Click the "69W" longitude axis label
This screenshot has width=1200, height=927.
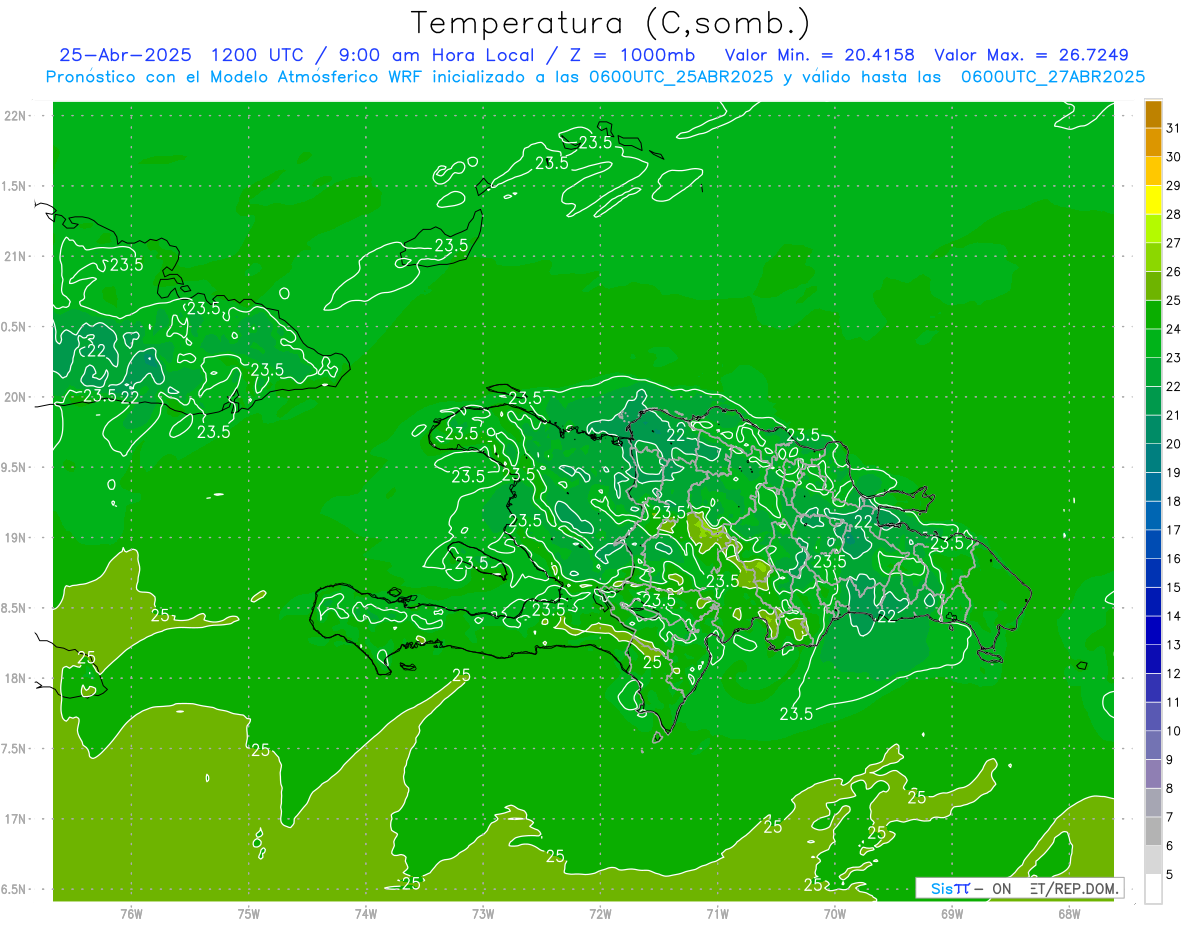(952, 913)
